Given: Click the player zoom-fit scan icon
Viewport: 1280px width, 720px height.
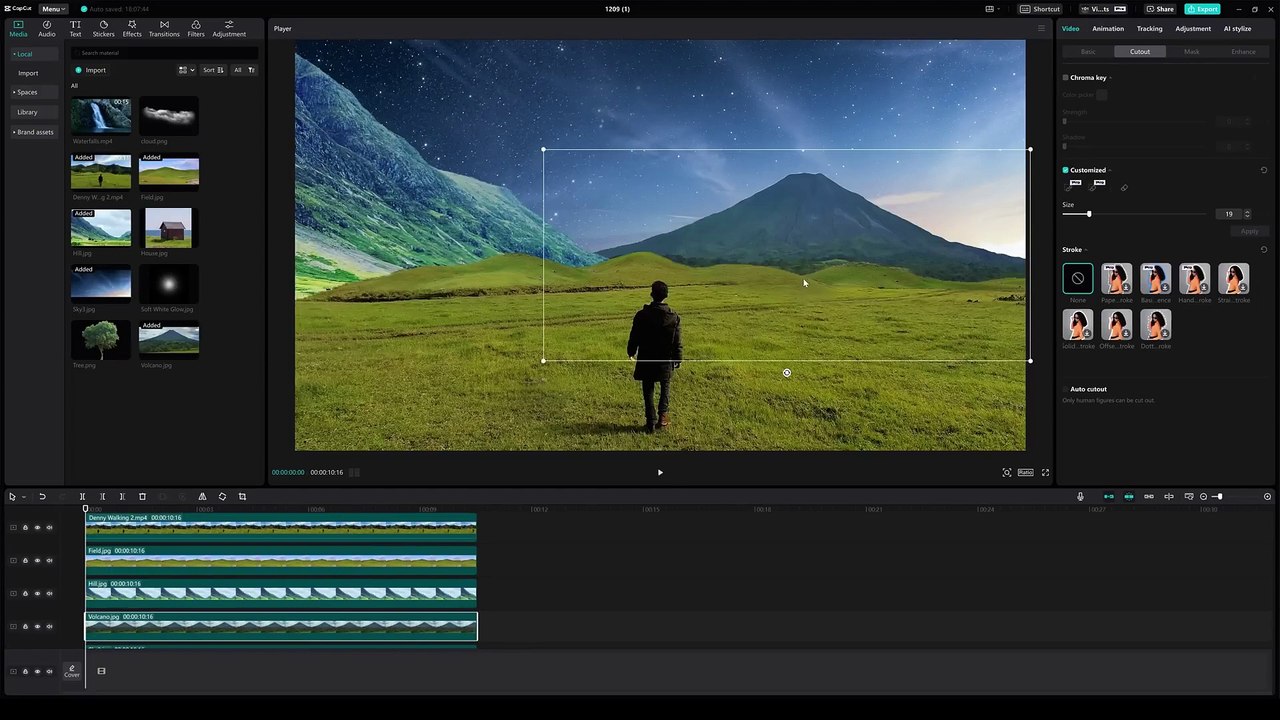Looking at the screenshot, I should pos(1007,473).
